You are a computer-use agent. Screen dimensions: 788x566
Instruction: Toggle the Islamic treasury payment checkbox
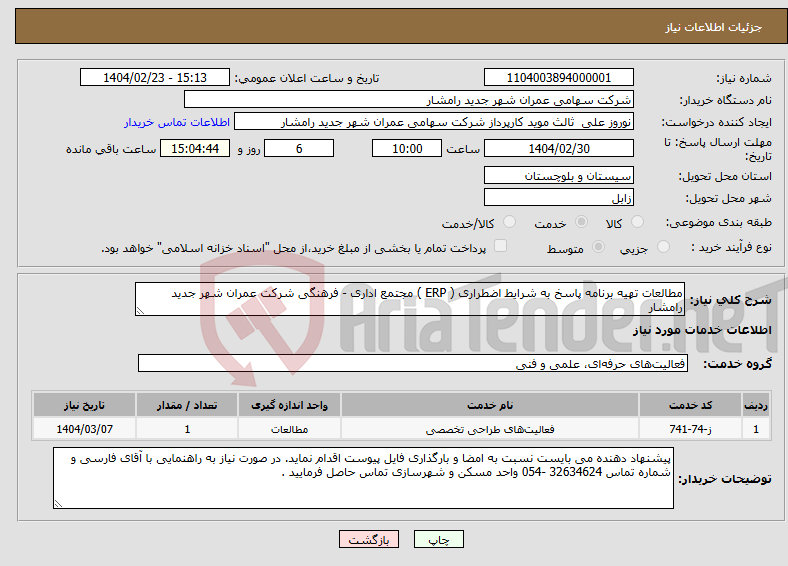[500, 245]
